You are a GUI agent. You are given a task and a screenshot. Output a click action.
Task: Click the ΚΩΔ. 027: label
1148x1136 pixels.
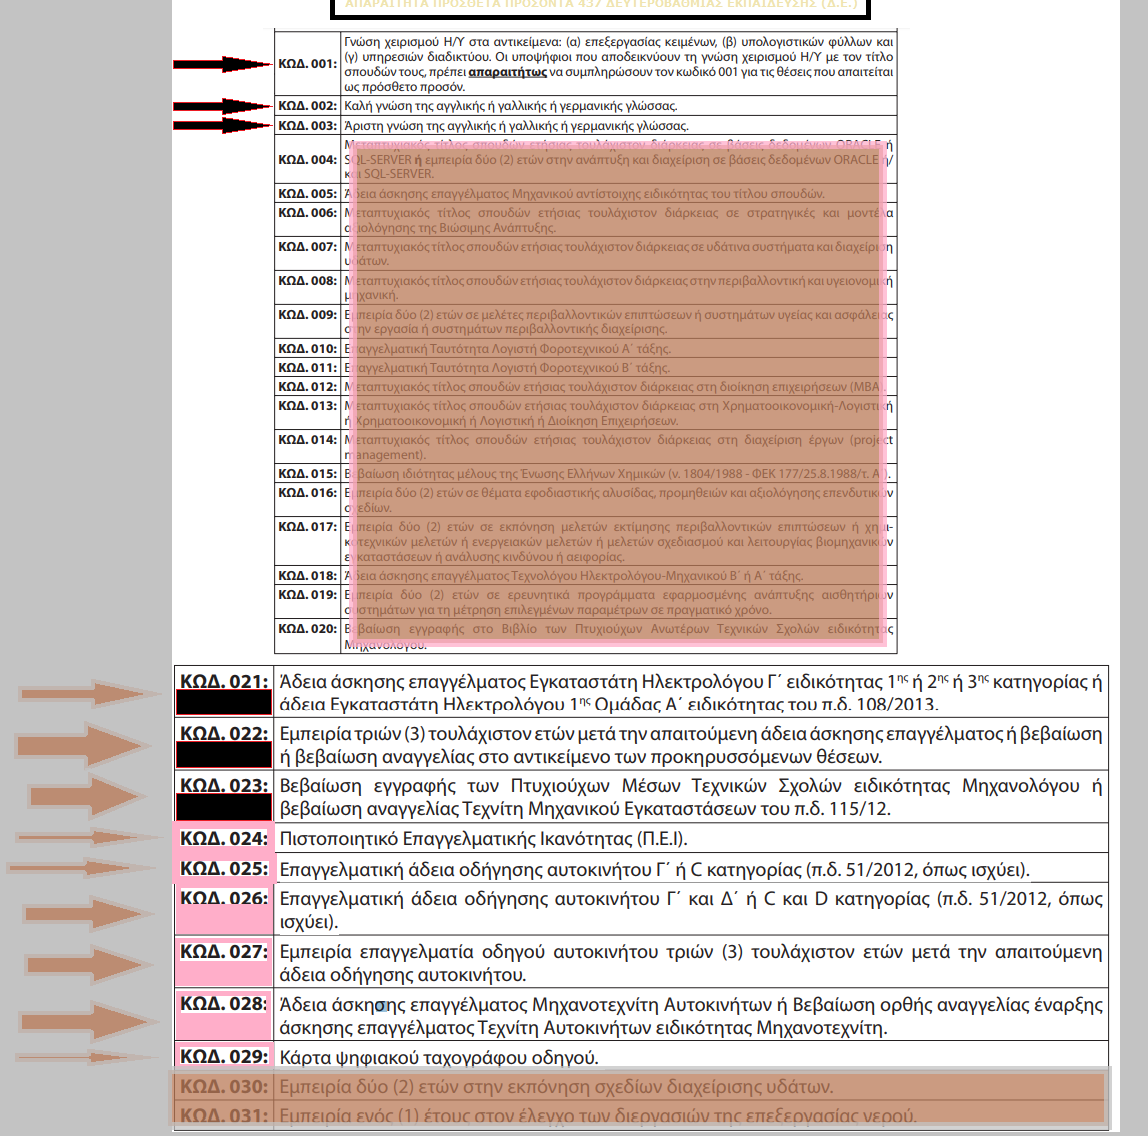225,952
